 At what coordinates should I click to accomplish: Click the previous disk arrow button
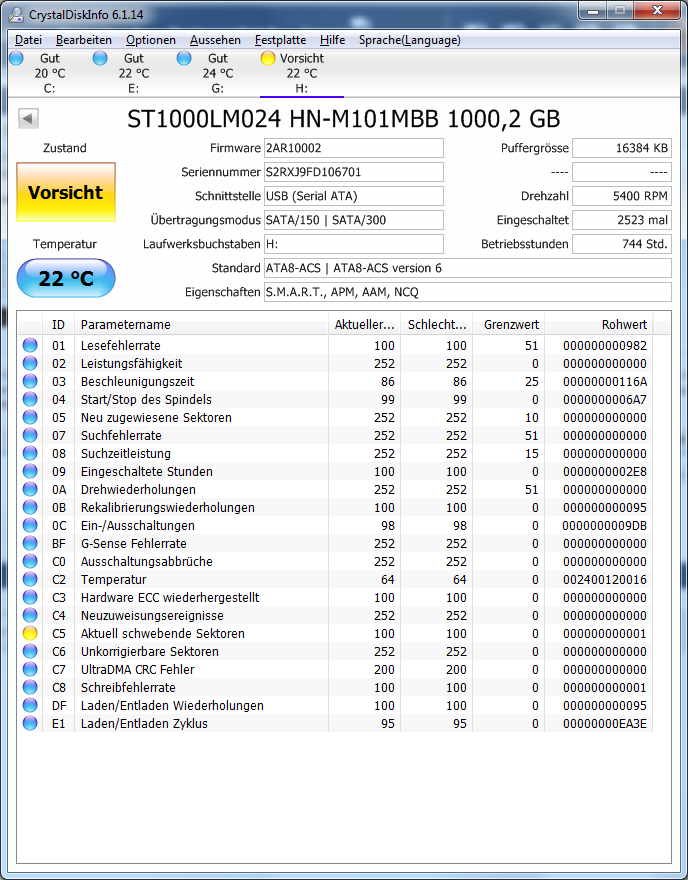pos(28,118)
